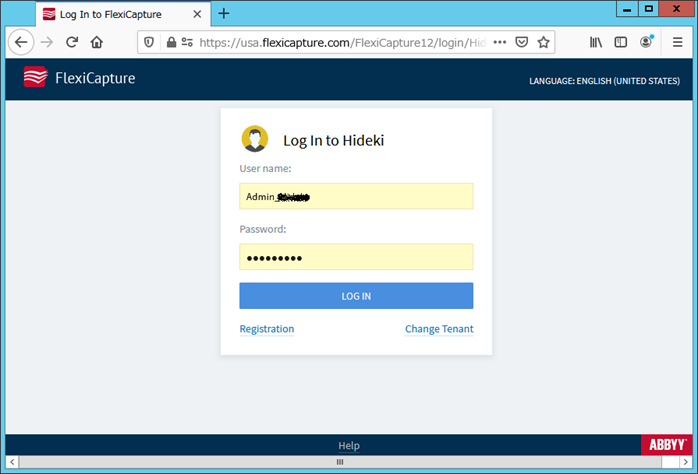This screenshot has width=698, height=474.
Task: Open the Library bookmarks and history icon
Action: [596, 42]
